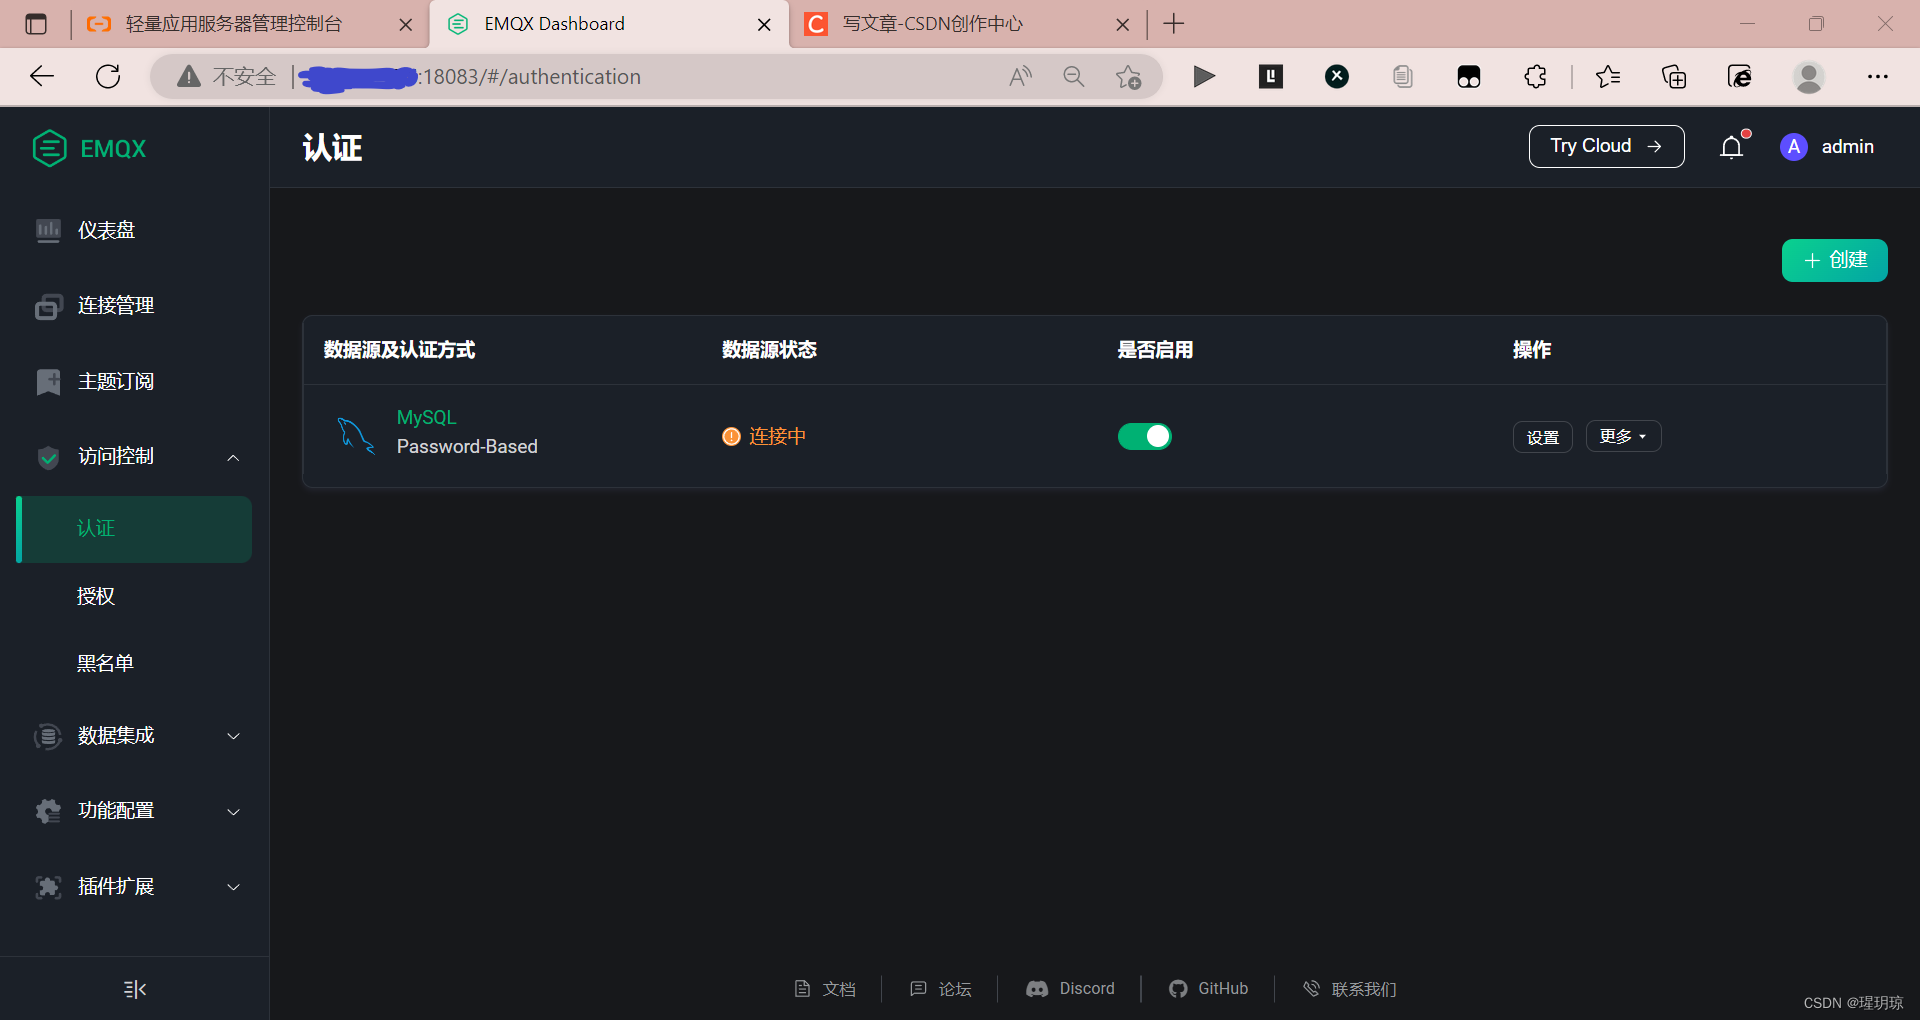This screenshot has width=1920, height=1020.
Task: Click the browser refresh icon
Action: pyautogui.click(x=108, y=76)
